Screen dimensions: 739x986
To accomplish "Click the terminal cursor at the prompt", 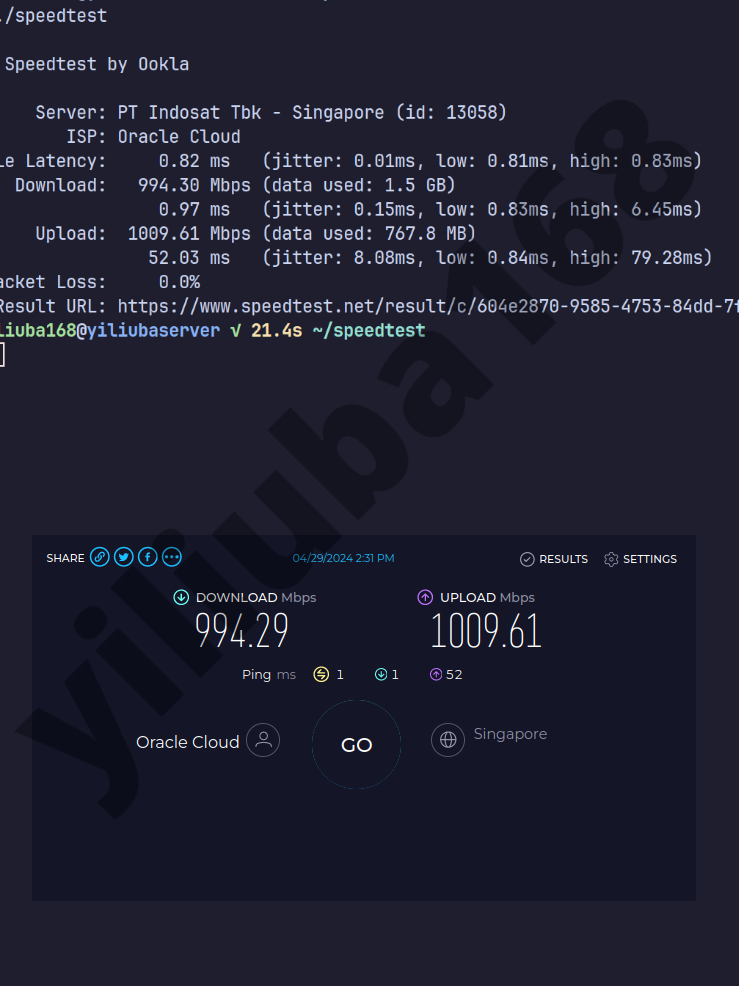I will click(x=2, y=354).
